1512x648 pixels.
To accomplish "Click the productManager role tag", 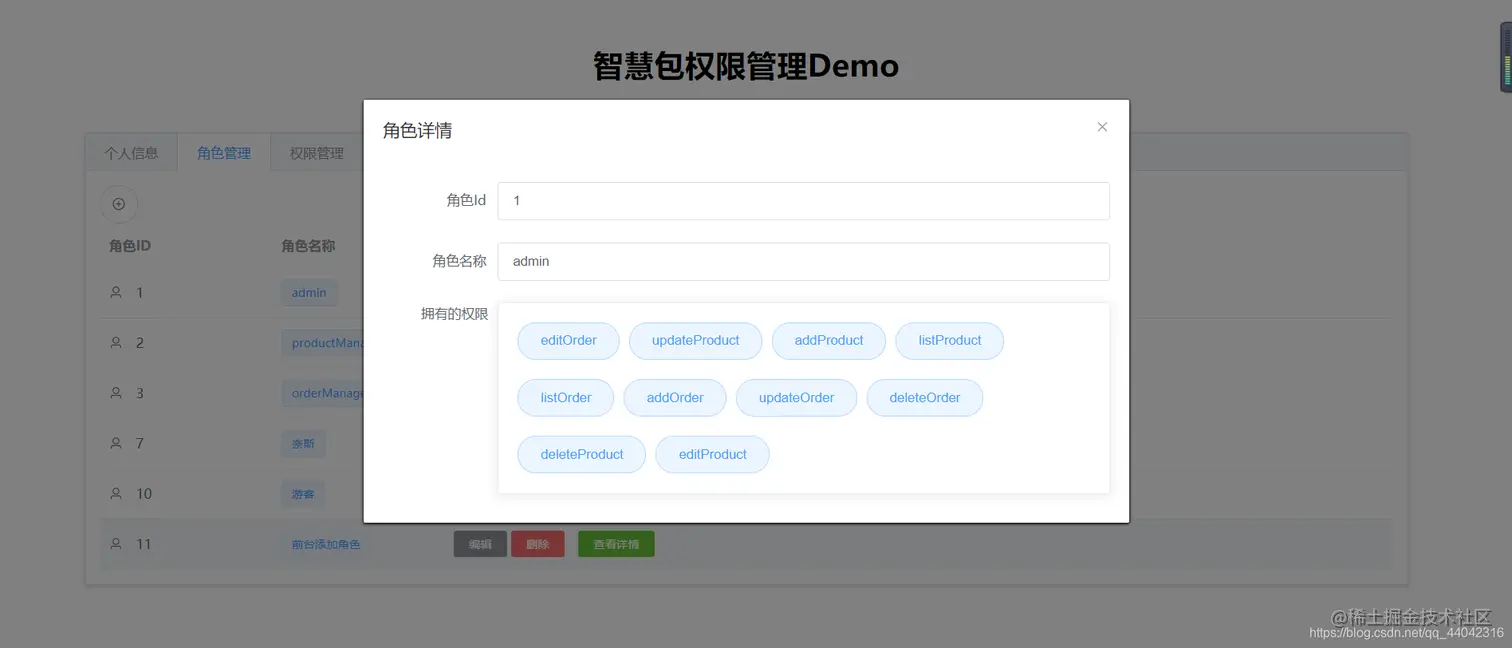I will pyautogui.click(x=322, y=343).
